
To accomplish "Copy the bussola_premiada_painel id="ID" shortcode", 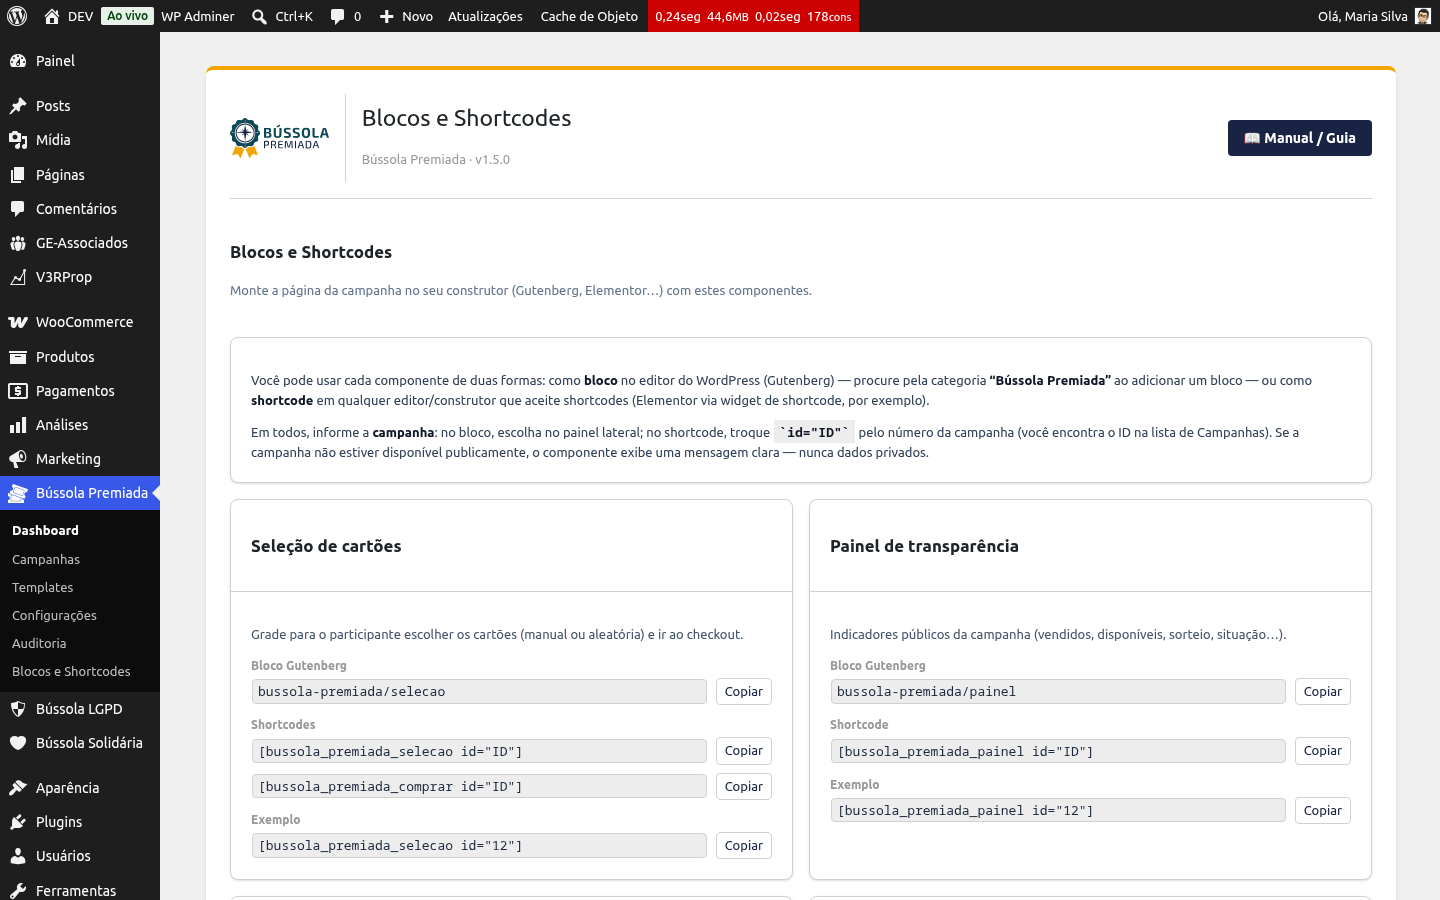I will point(1323,751).
